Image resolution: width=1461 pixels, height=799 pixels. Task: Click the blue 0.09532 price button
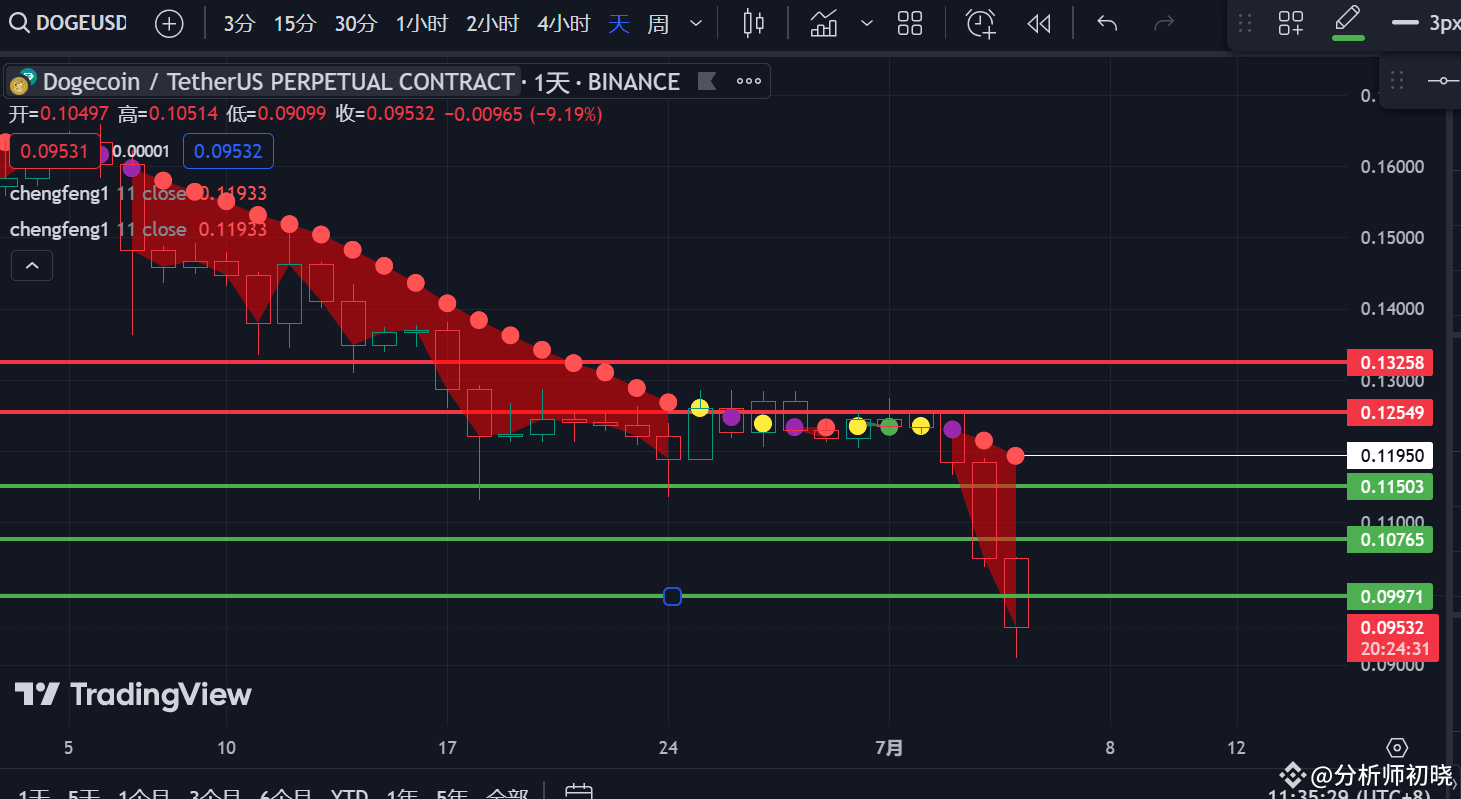(x=228, y=151)
